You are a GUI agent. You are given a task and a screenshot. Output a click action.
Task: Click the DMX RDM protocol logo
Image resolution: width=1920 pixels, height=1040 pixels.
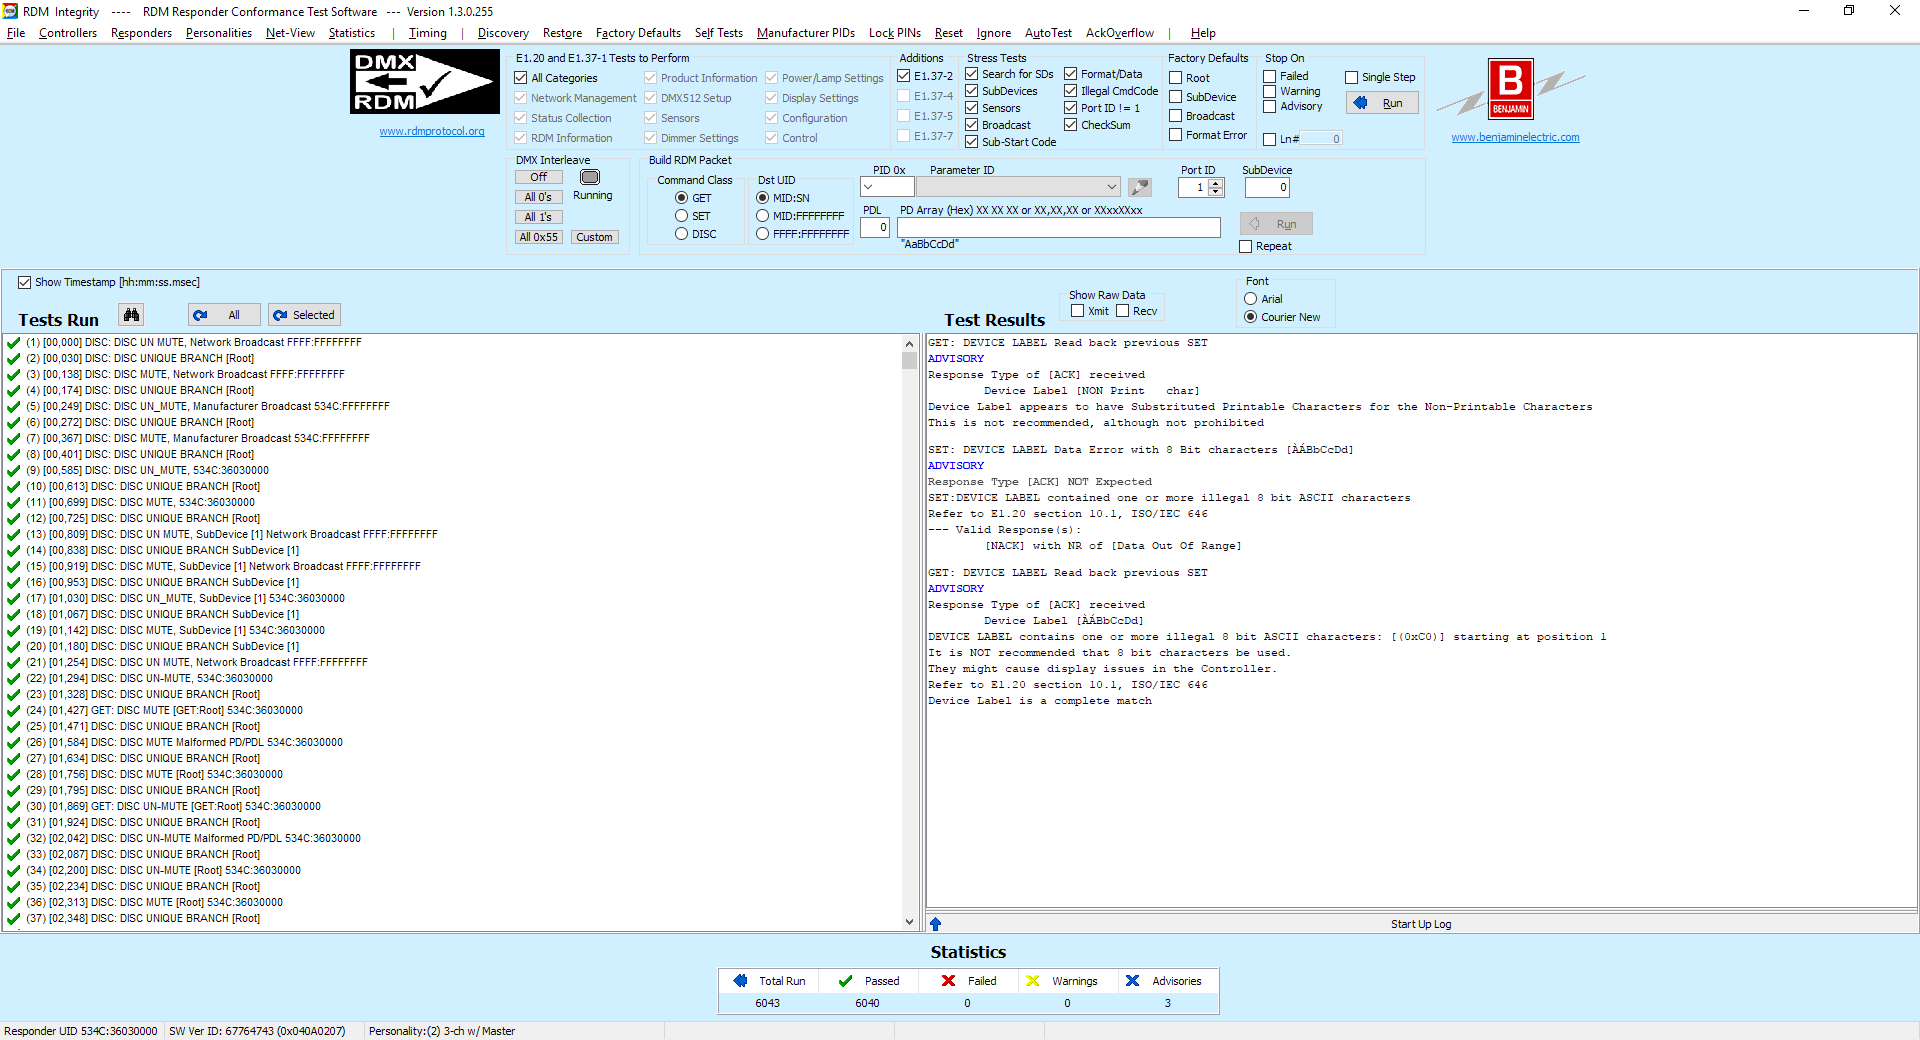425,82
